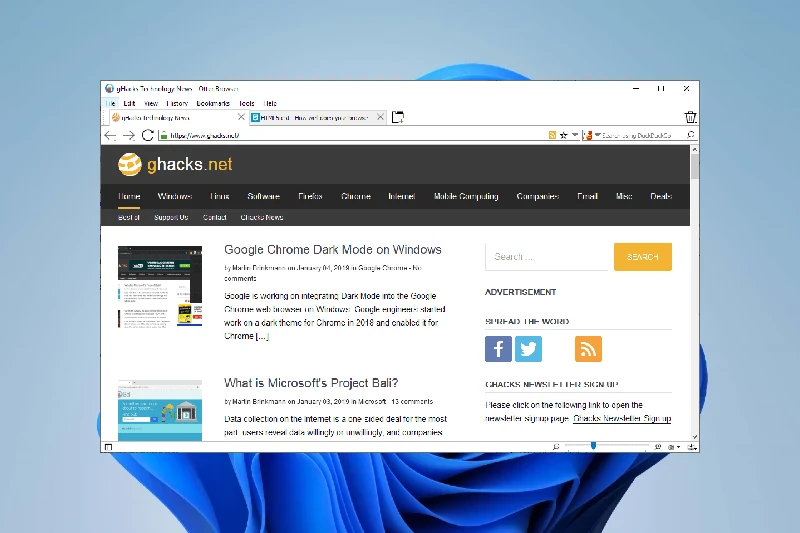The image size is (800, 533).
Task: Open the Chrome category link
Action: click(356, 196)
